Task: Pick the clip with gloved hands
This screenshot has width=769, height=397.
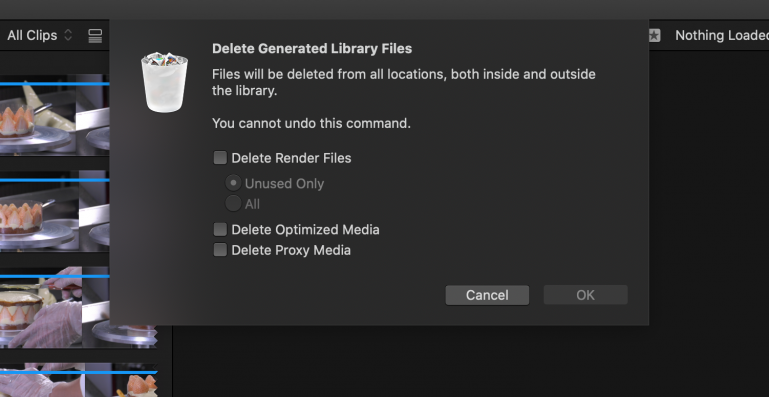Action: click(54, 308)
